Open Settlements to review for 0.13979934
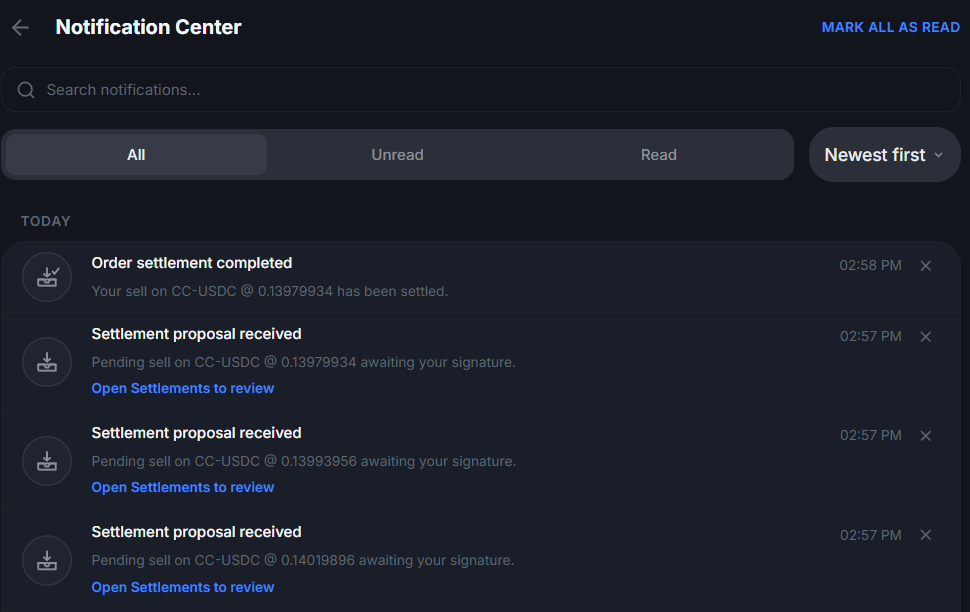 [182, 388]
